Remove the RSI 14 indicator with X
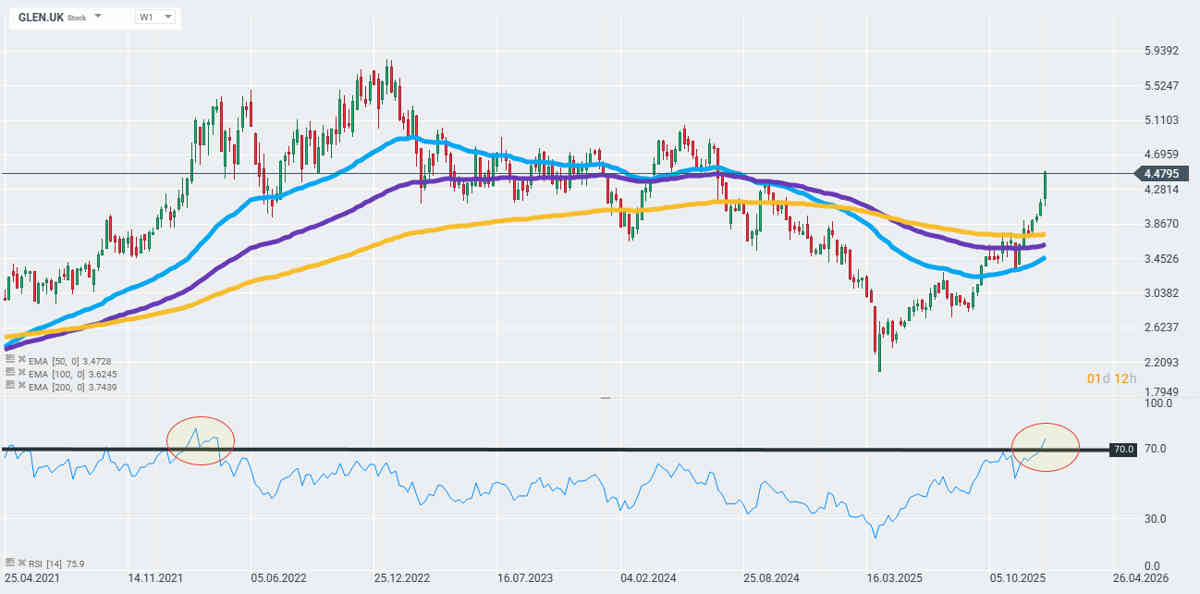The image size is (1200, 594). click(x=20, y=563)
